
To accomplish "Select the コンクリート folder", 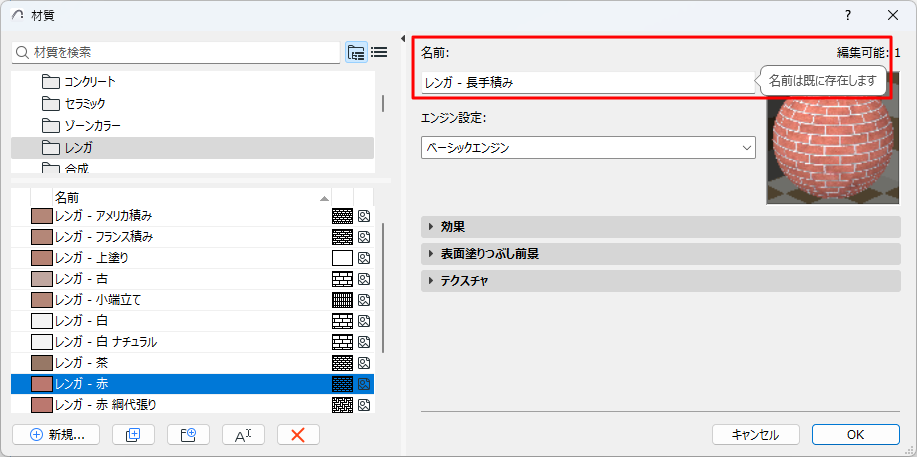I will (x=90, y=81).
